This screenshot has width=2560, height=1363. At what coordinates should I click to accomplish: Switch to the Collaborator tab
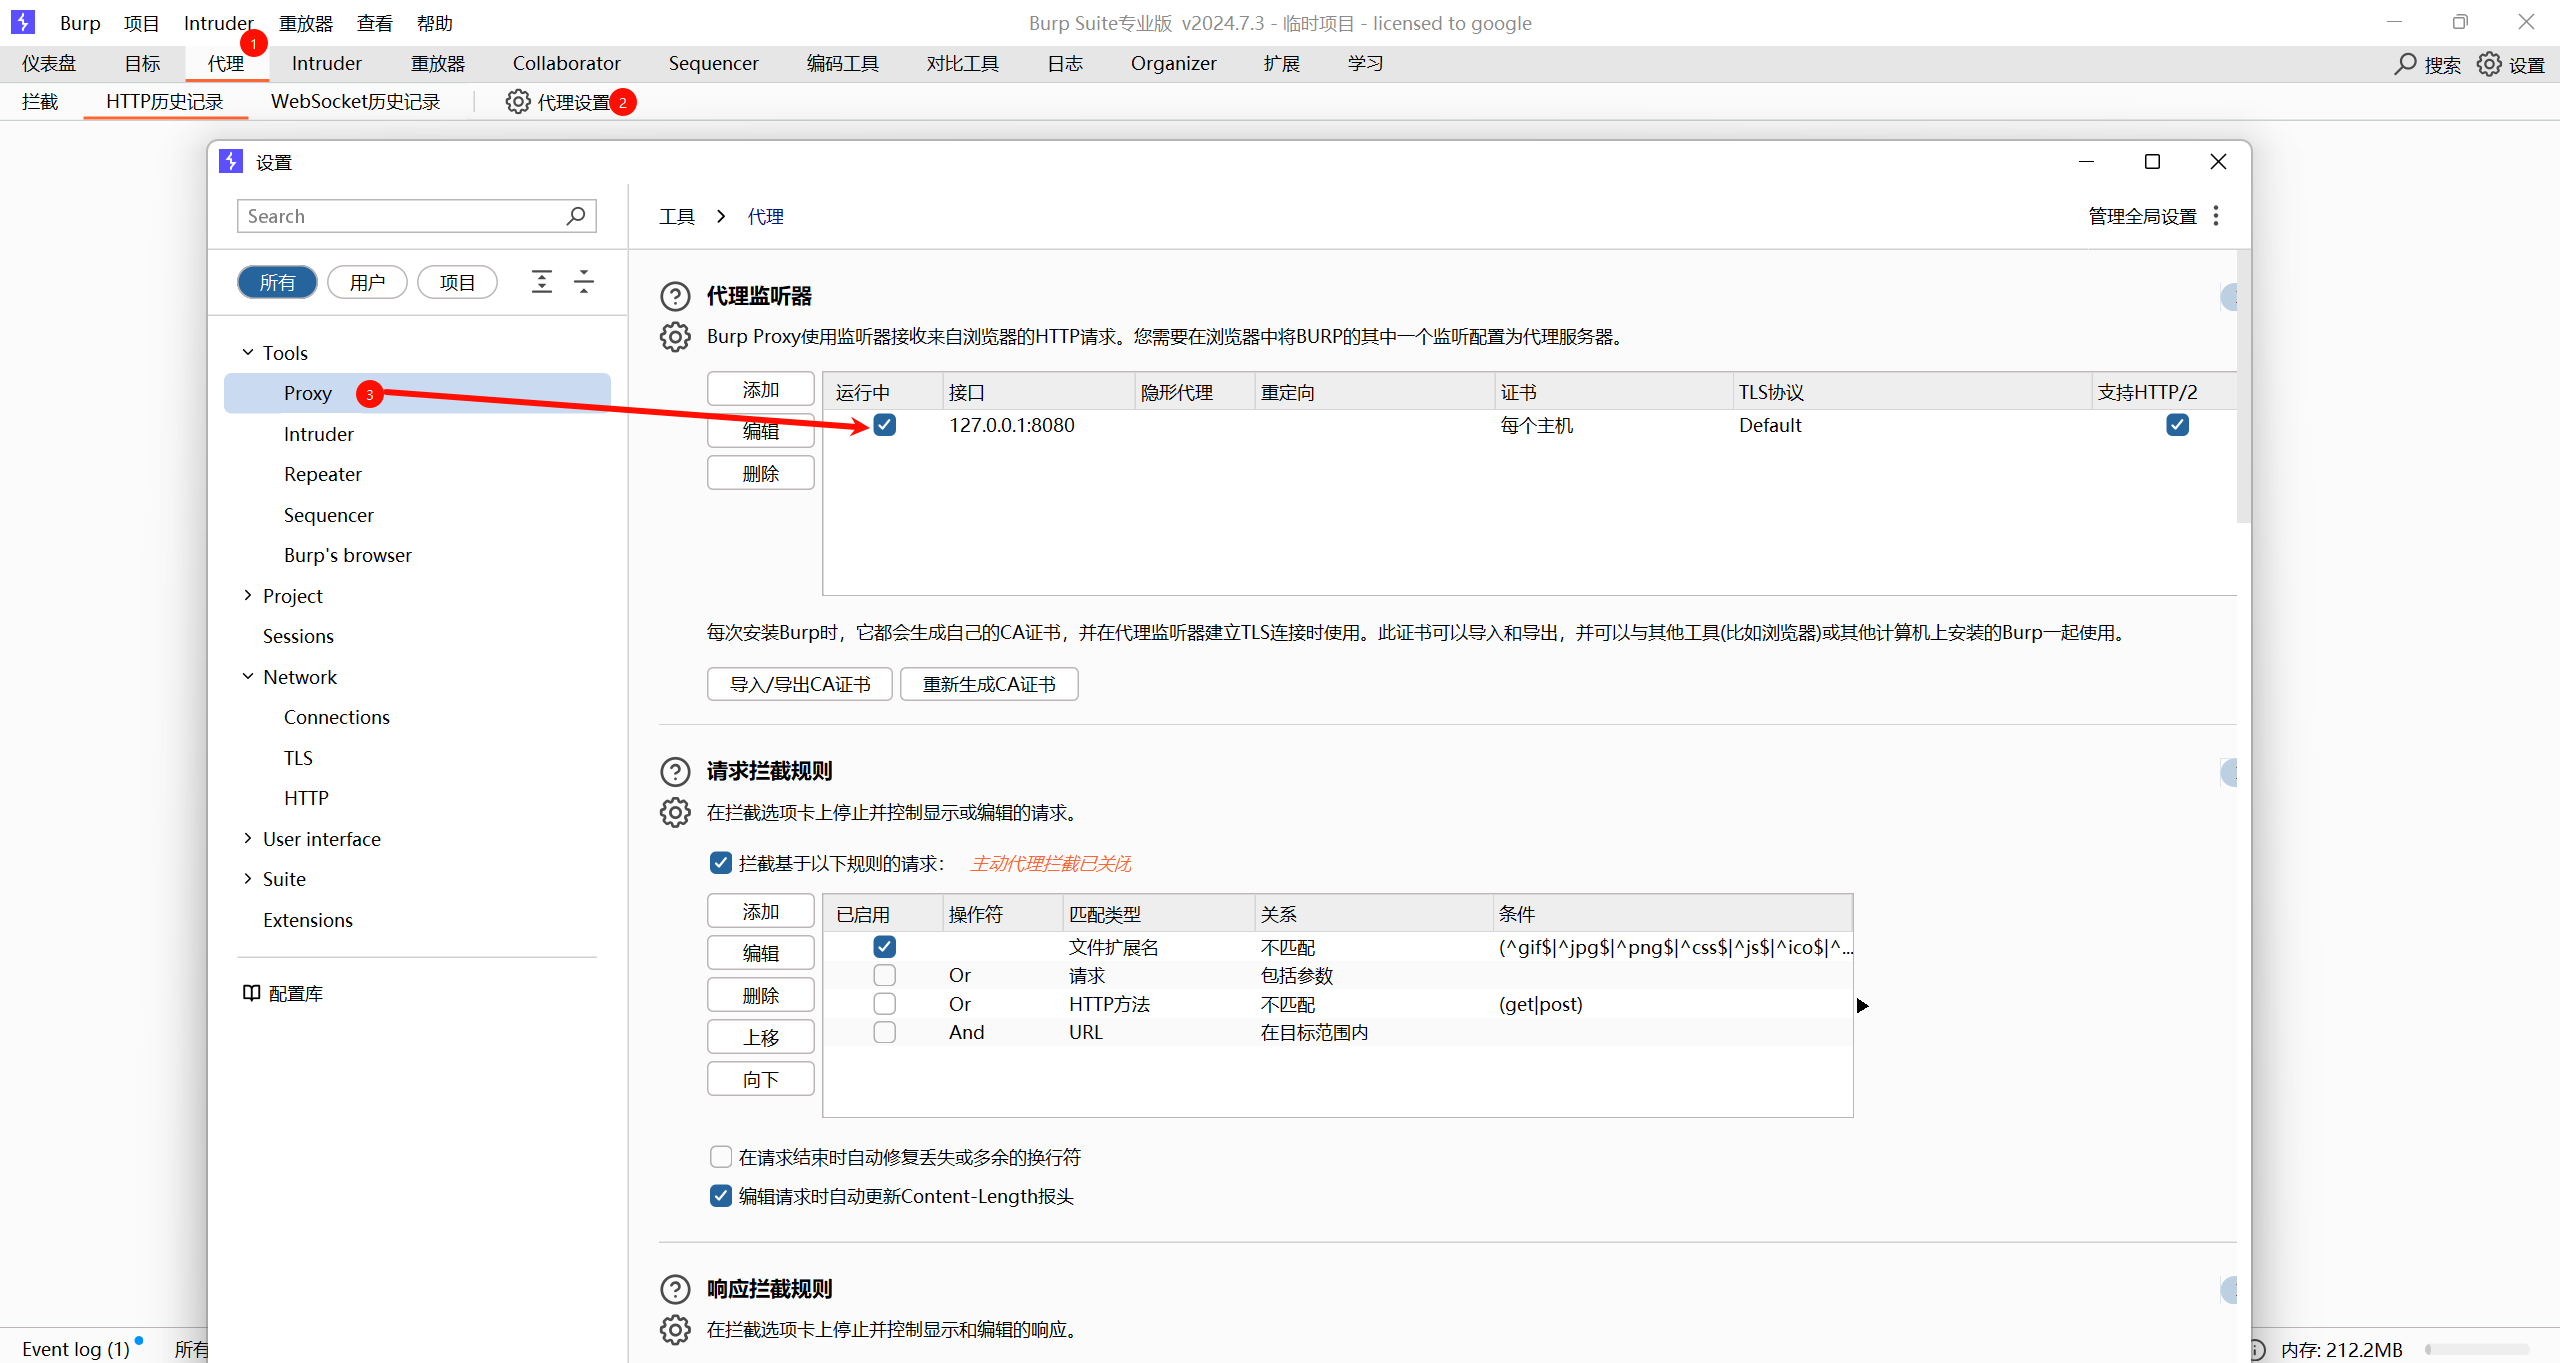566,64
